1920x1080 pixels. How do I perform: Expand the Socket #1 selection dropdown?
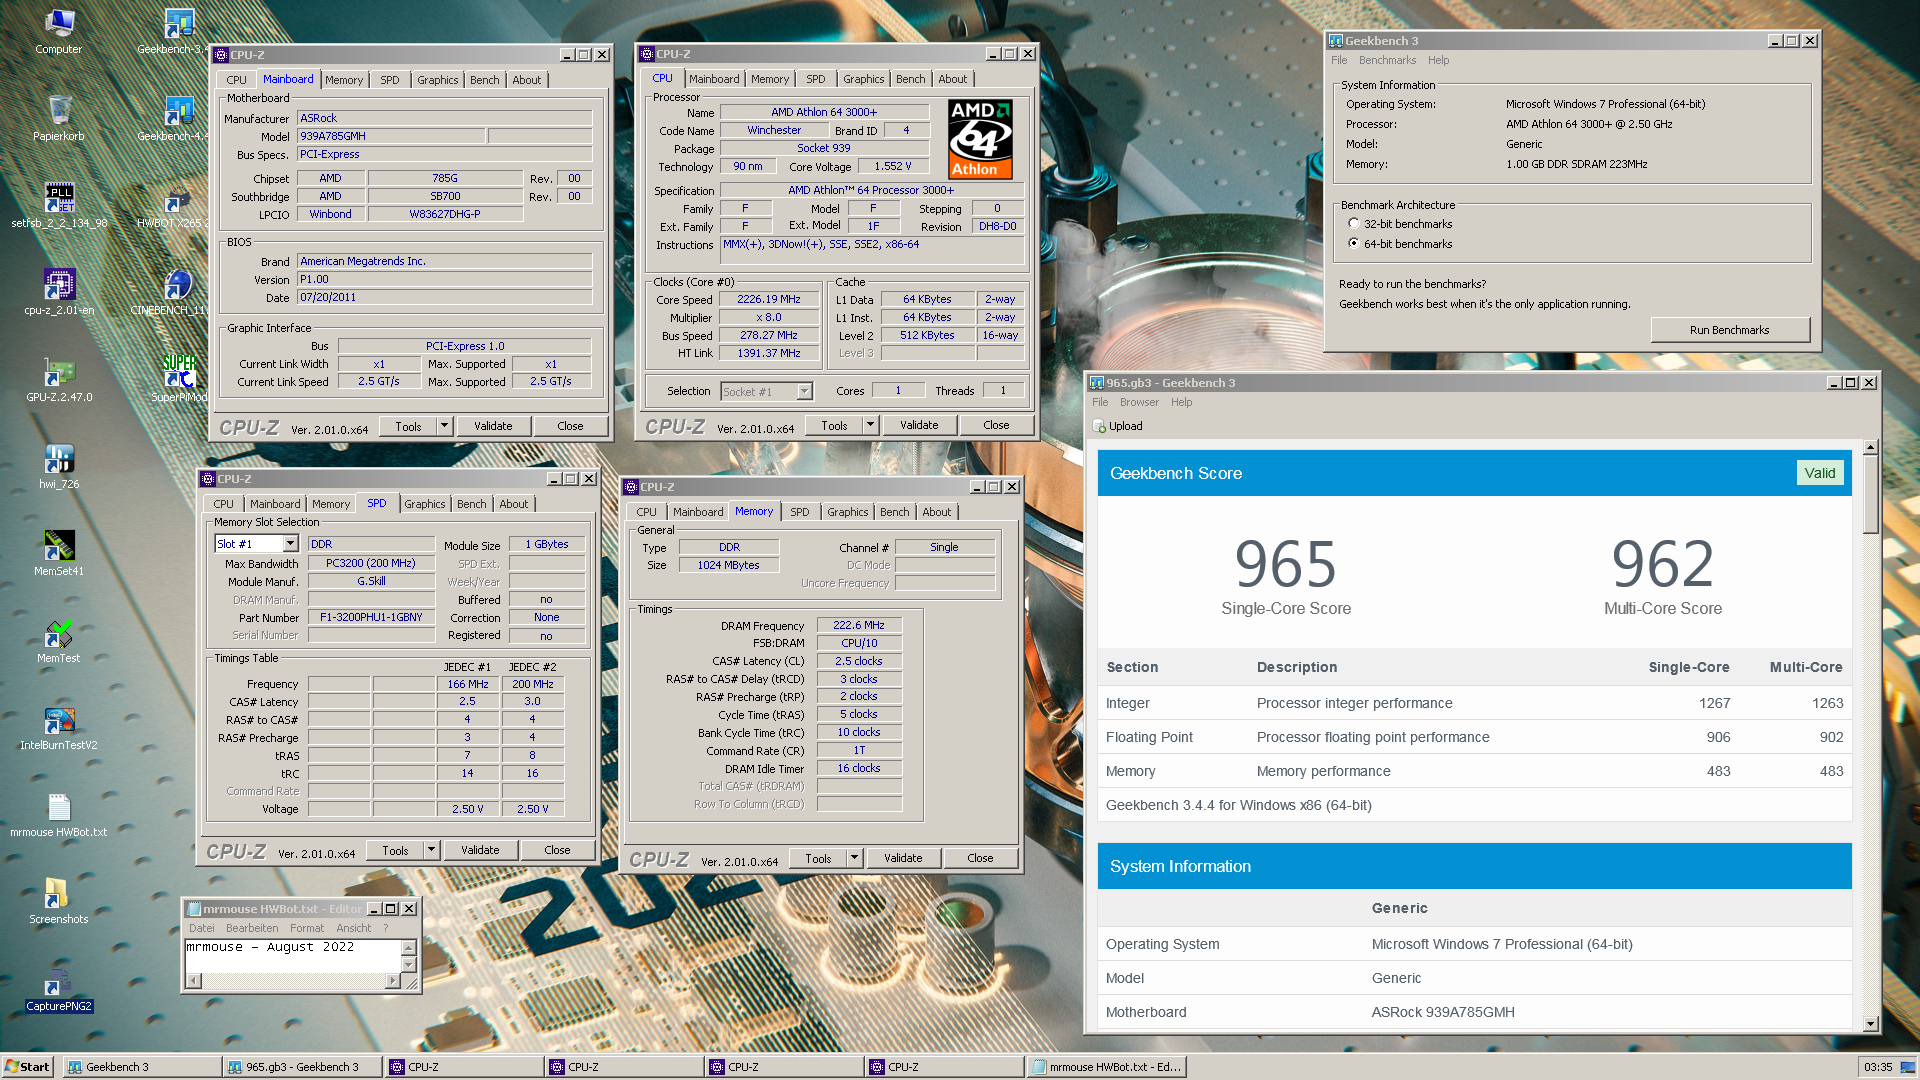tap(804, 392)
